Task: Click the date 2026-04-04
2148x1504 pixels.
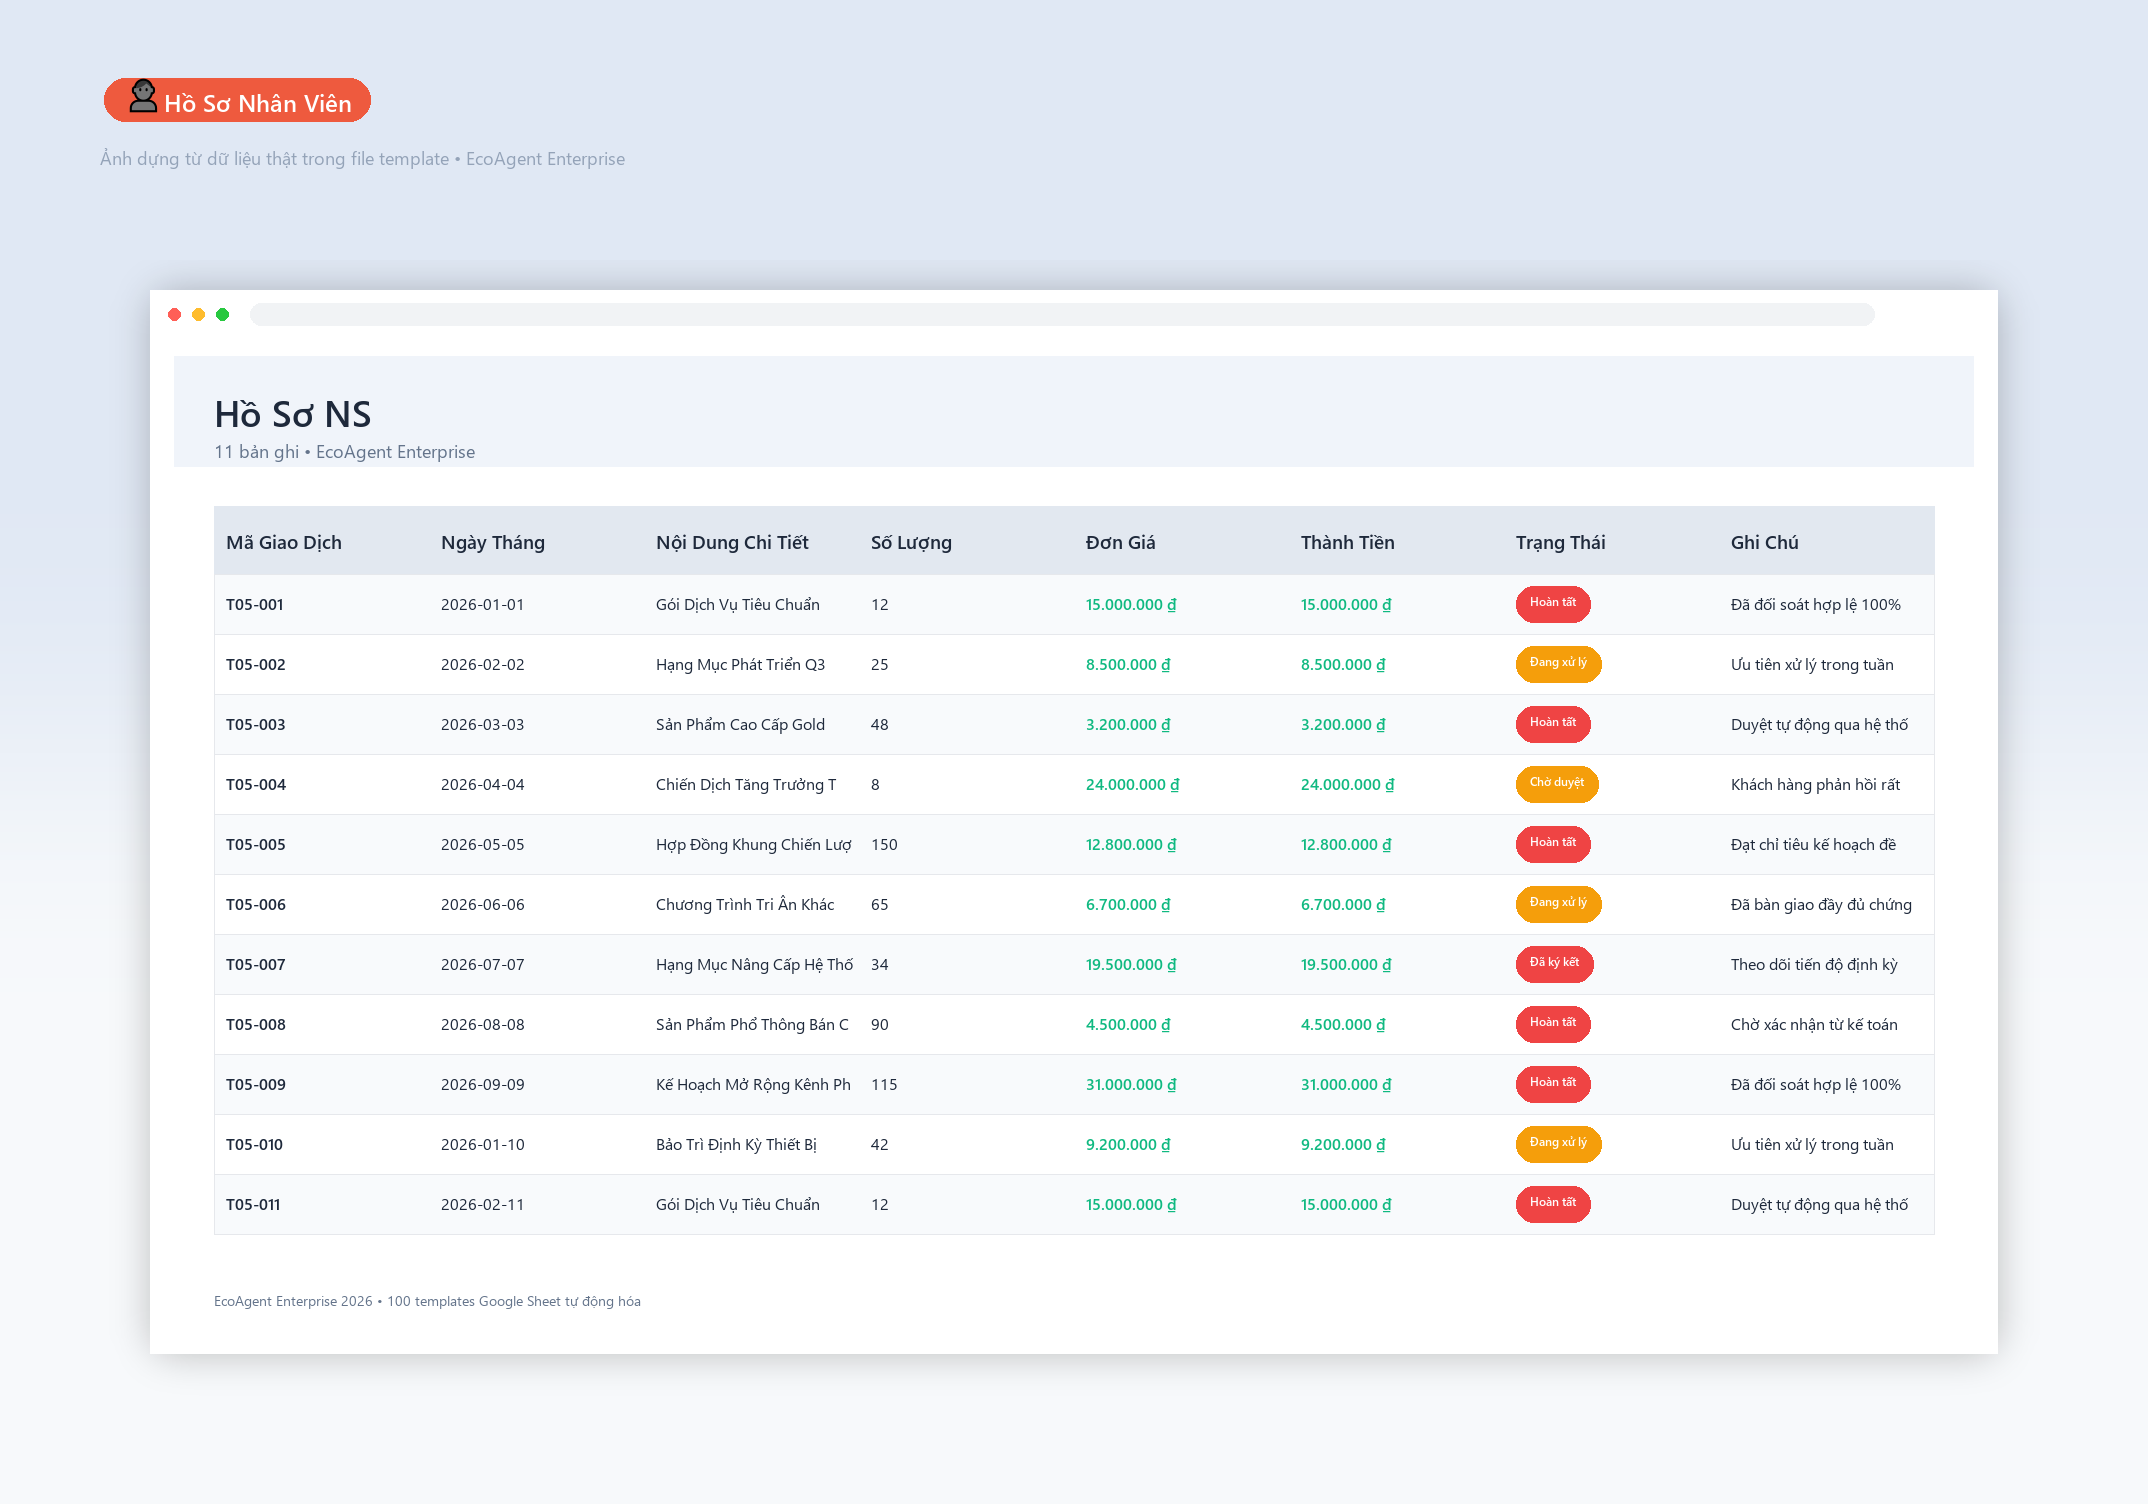Action: coord(482,784)
